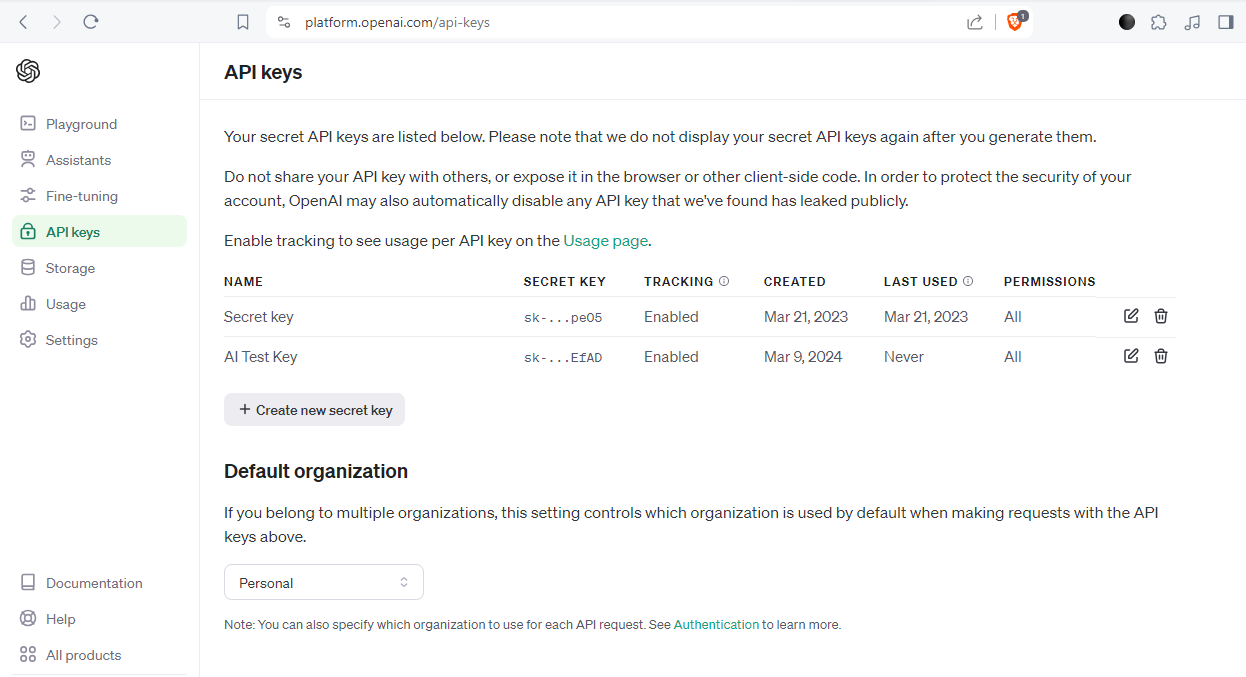The height and width of the screenshot is (677, 1246).
Task: Follow the Authentication link
Action: tap(716, 624)
